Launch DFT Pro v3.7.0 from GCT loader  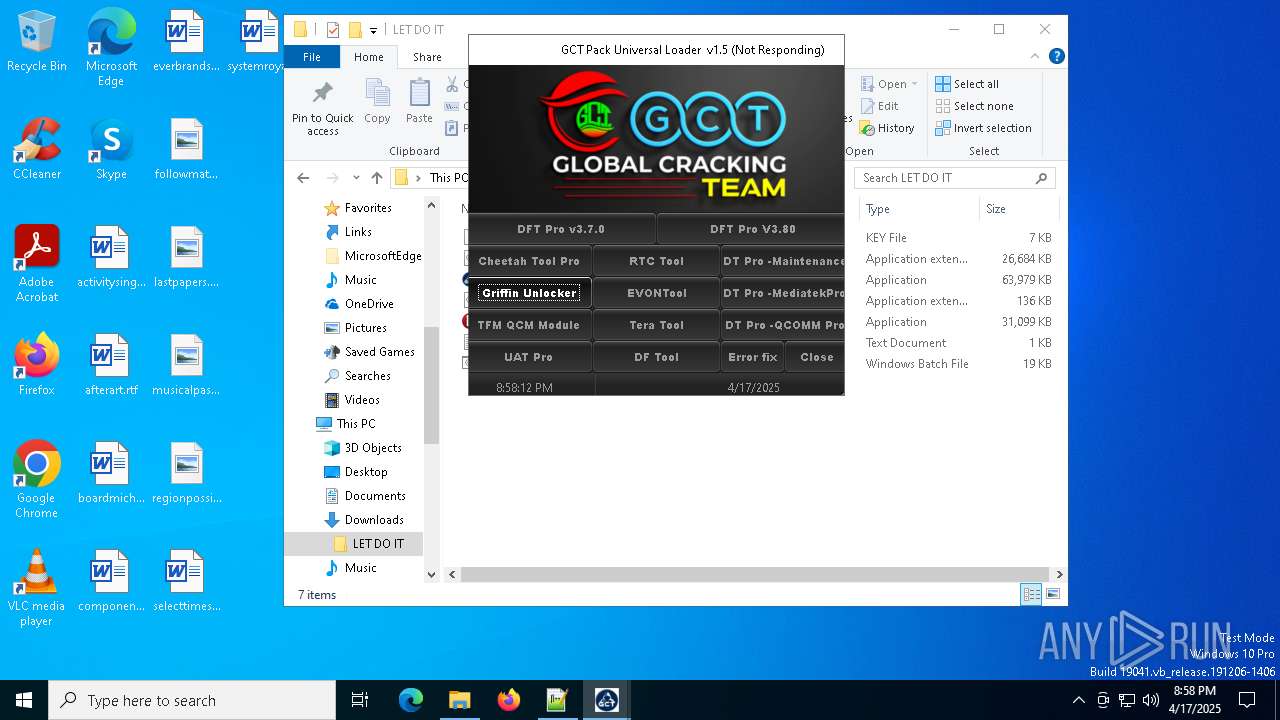click(x=561, y=229)
